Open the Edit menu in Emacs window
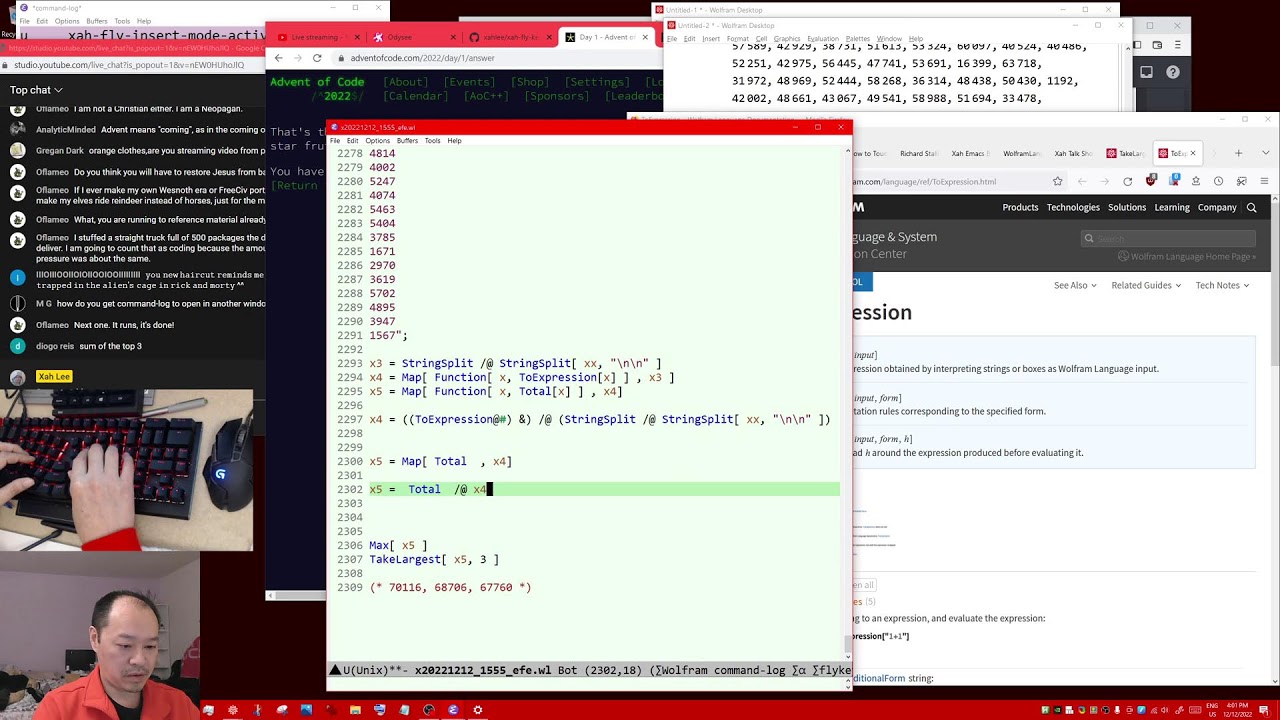1280x720 pixels. [x=352, y=141]
